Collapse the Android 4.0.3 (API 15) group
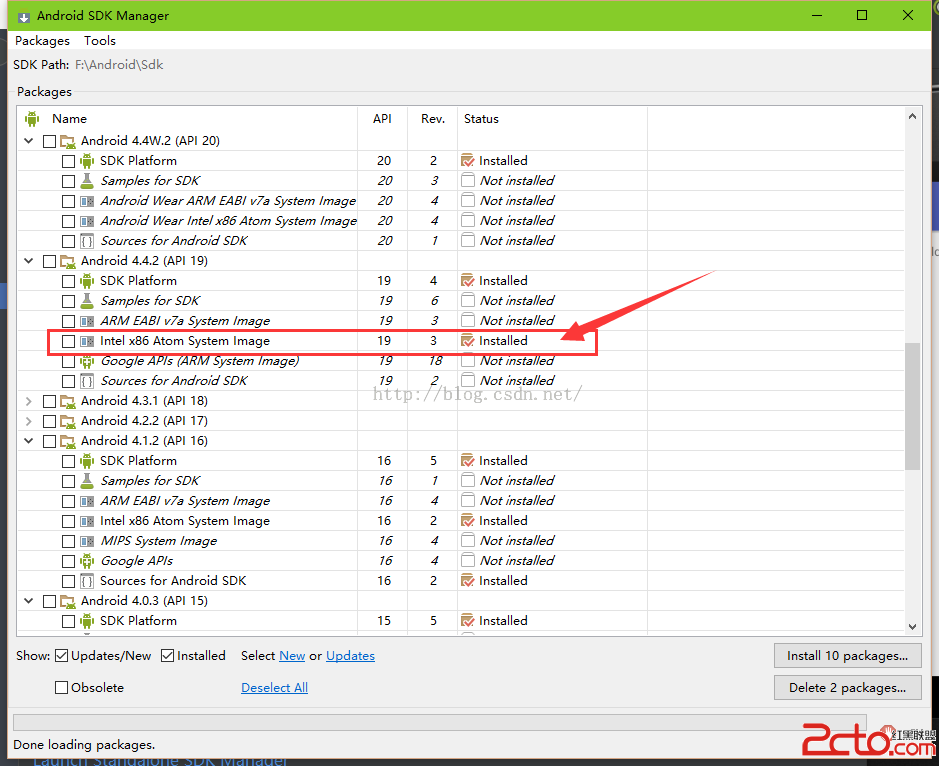This screenshot has height=766, width=939. (x=28, y=601)
